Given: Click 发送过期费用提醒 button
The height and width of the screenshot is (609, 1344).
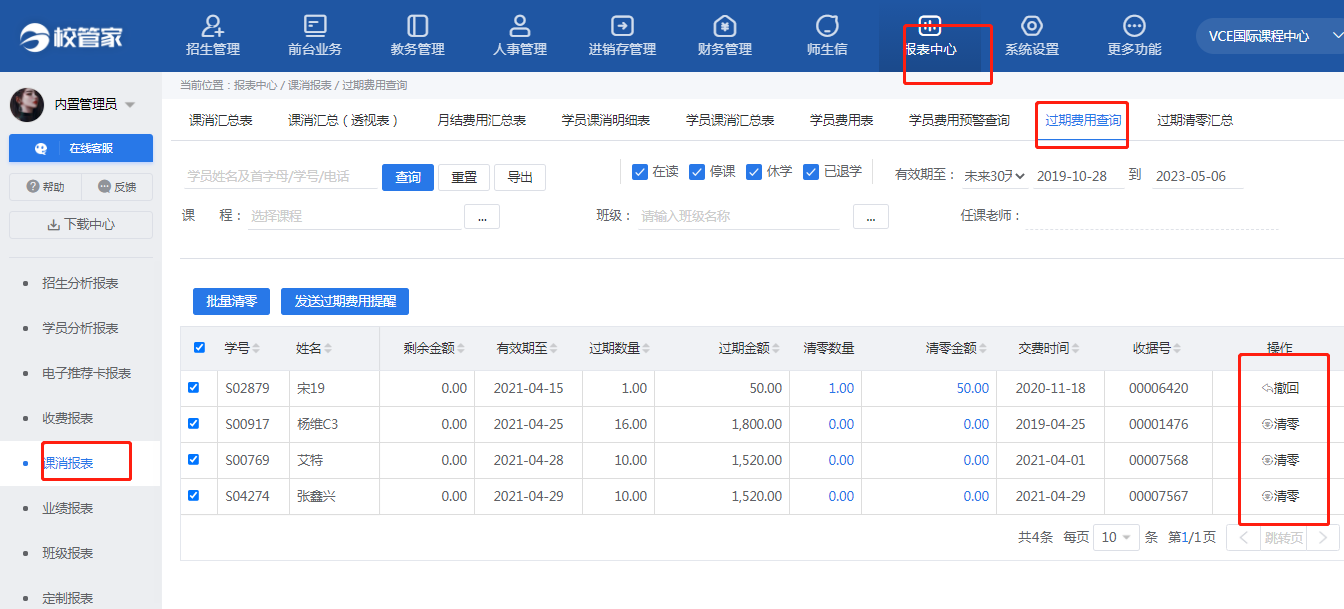Looking at the screenshot, I should coord(345,301).
